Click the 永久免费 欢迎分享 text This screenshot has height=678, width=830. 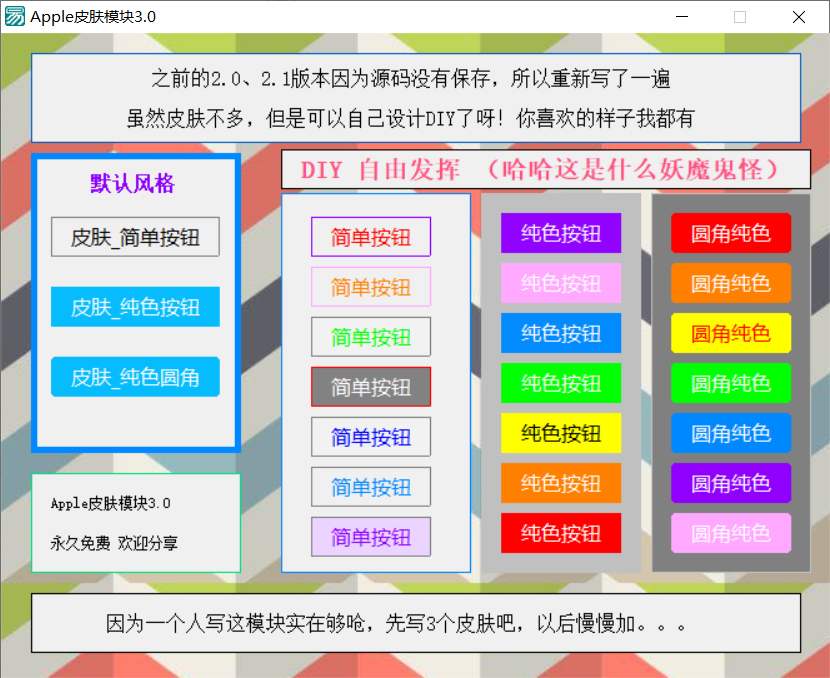[x=114, y=543]
